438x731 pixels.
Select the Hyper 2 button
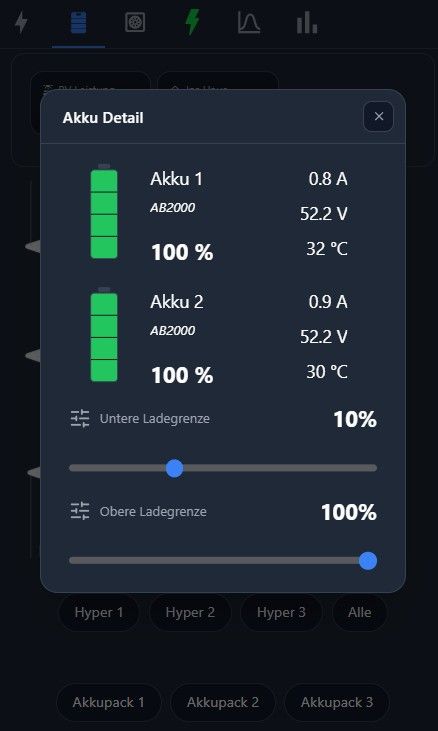(x=190, y=612)
